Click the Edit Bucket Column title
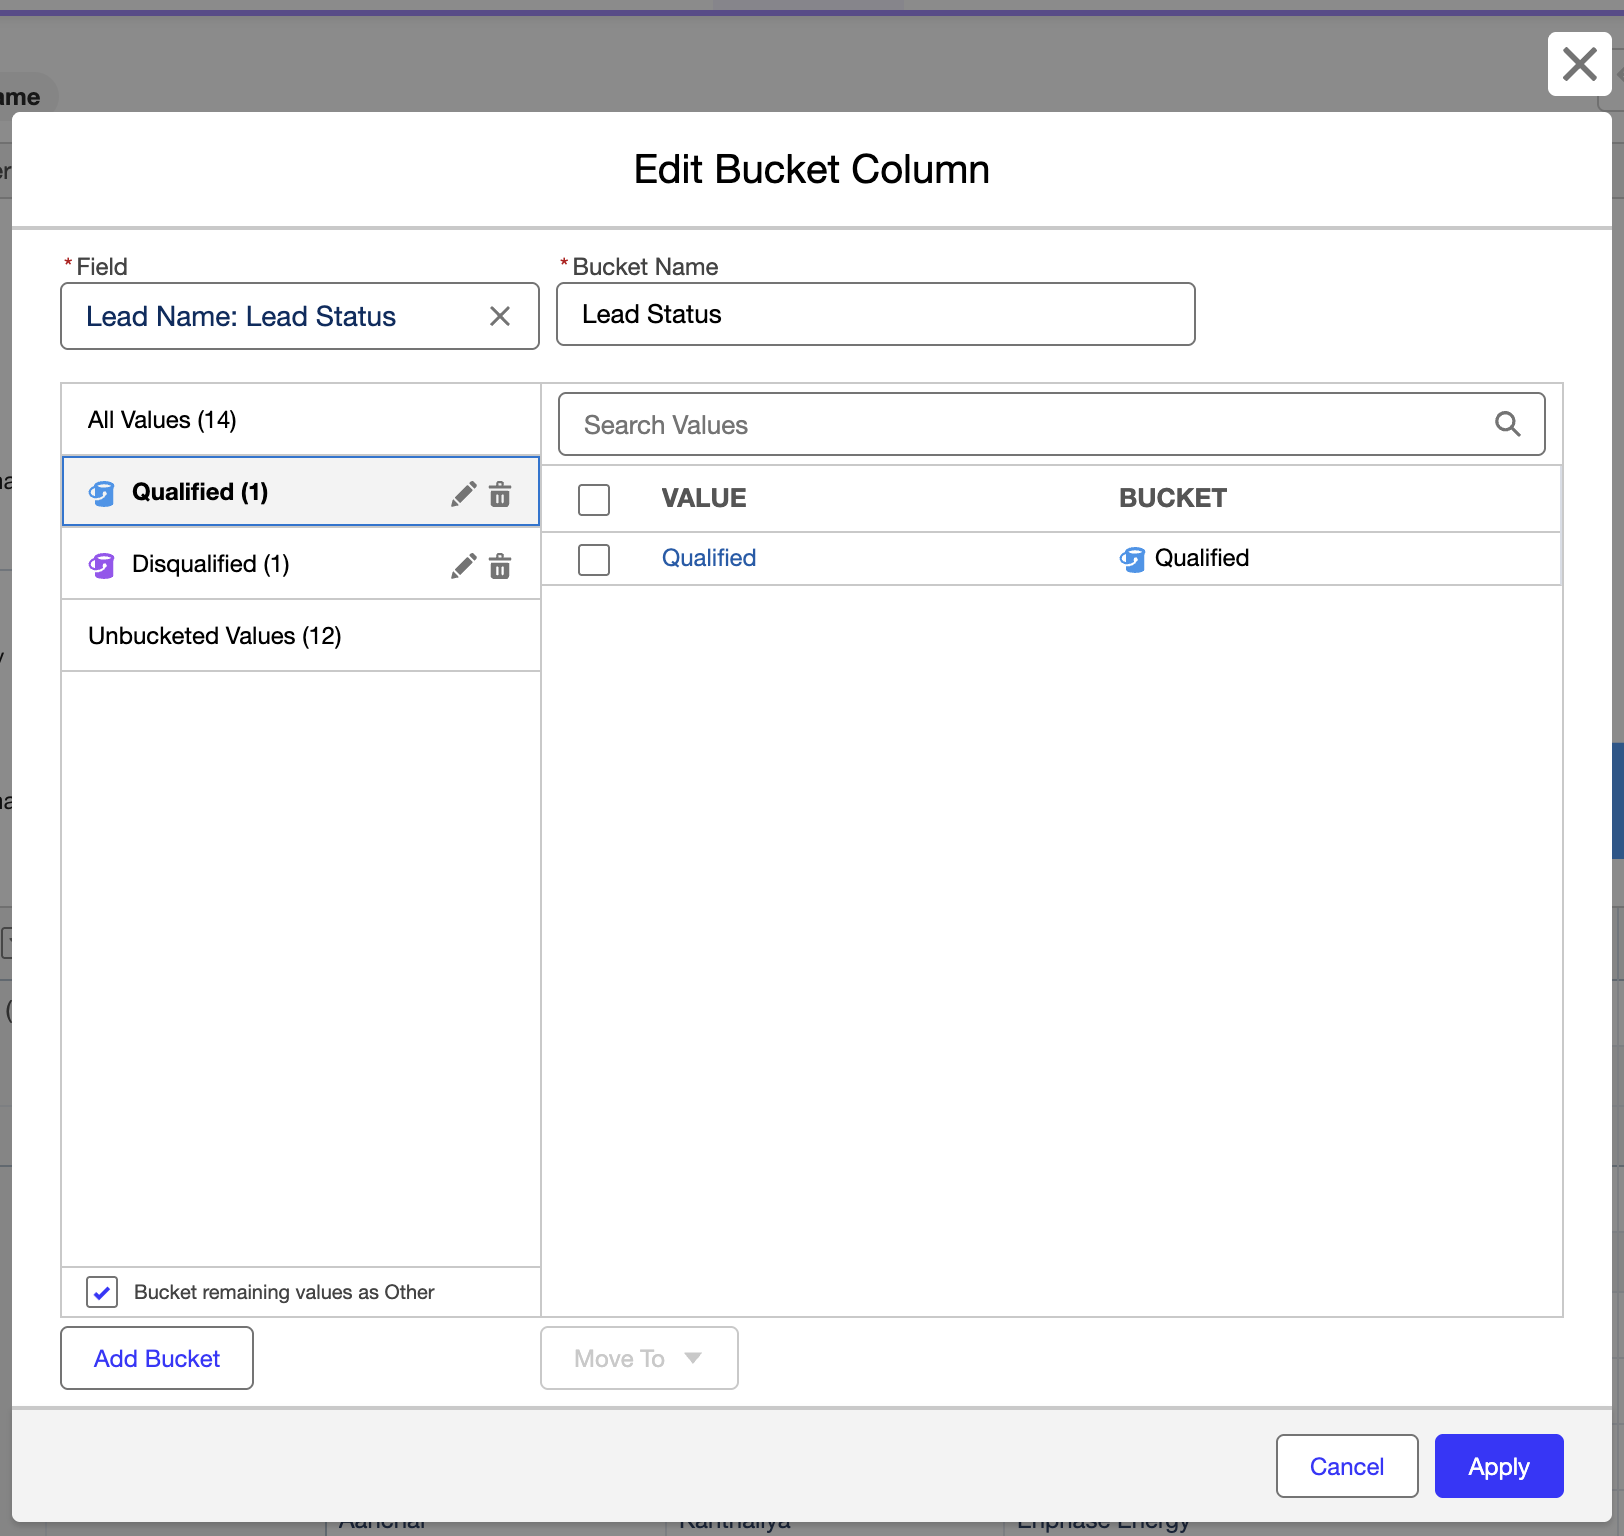Screen dimensions: 1624x1536 [812, 169]
